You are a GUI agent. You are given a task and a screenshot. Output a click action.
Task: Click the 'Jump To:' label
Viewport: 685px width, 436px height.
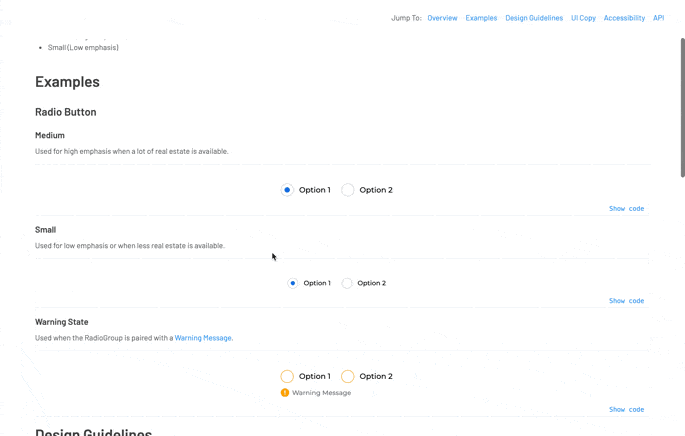click(x=406, y=18)
